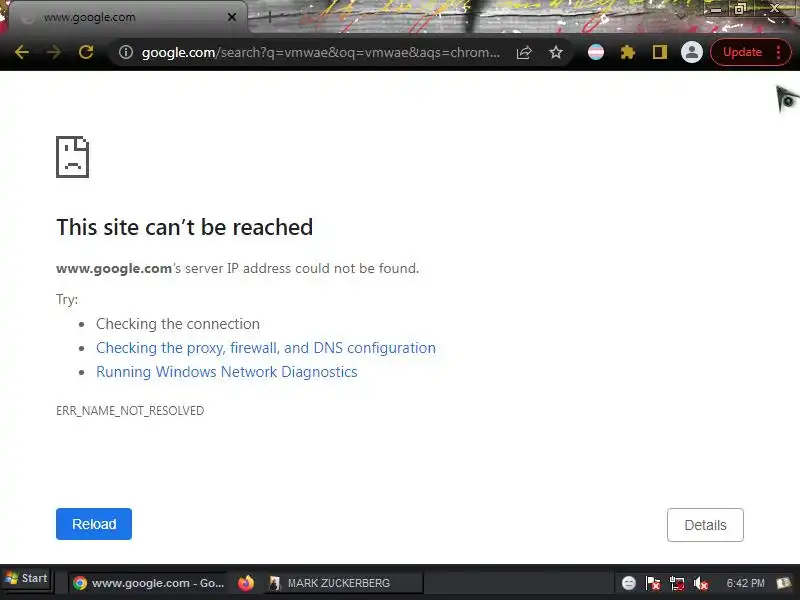Go back to the previous page

(21, 52)
